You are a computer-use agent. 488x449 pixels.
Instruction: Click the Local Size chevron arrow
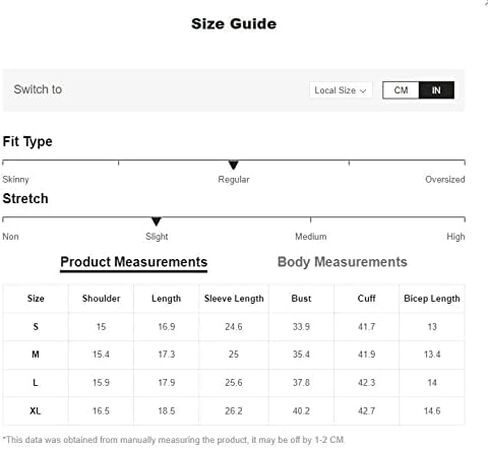[x=363, y=91]
